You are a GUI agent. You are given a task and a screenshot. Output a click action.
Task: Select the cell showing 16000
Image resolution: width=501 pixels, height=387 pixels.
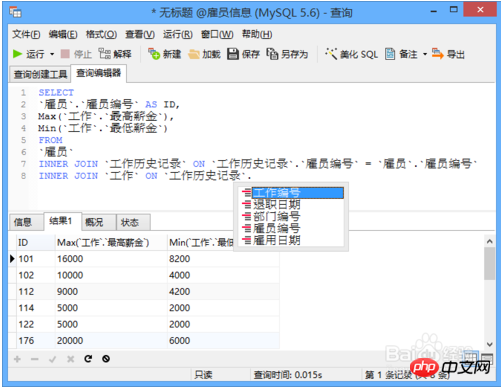tap(111, 259)
